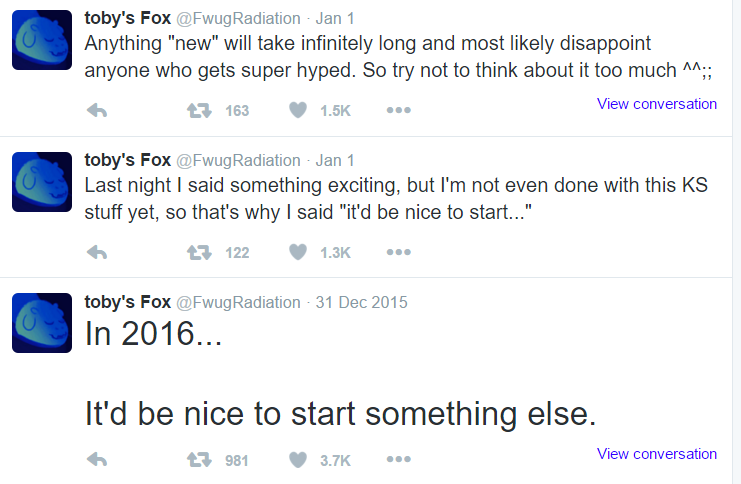Open the first tweet's Jan 1 timestamp
The height and width of the screenshot is (484, 741).
tap(335, 19)
